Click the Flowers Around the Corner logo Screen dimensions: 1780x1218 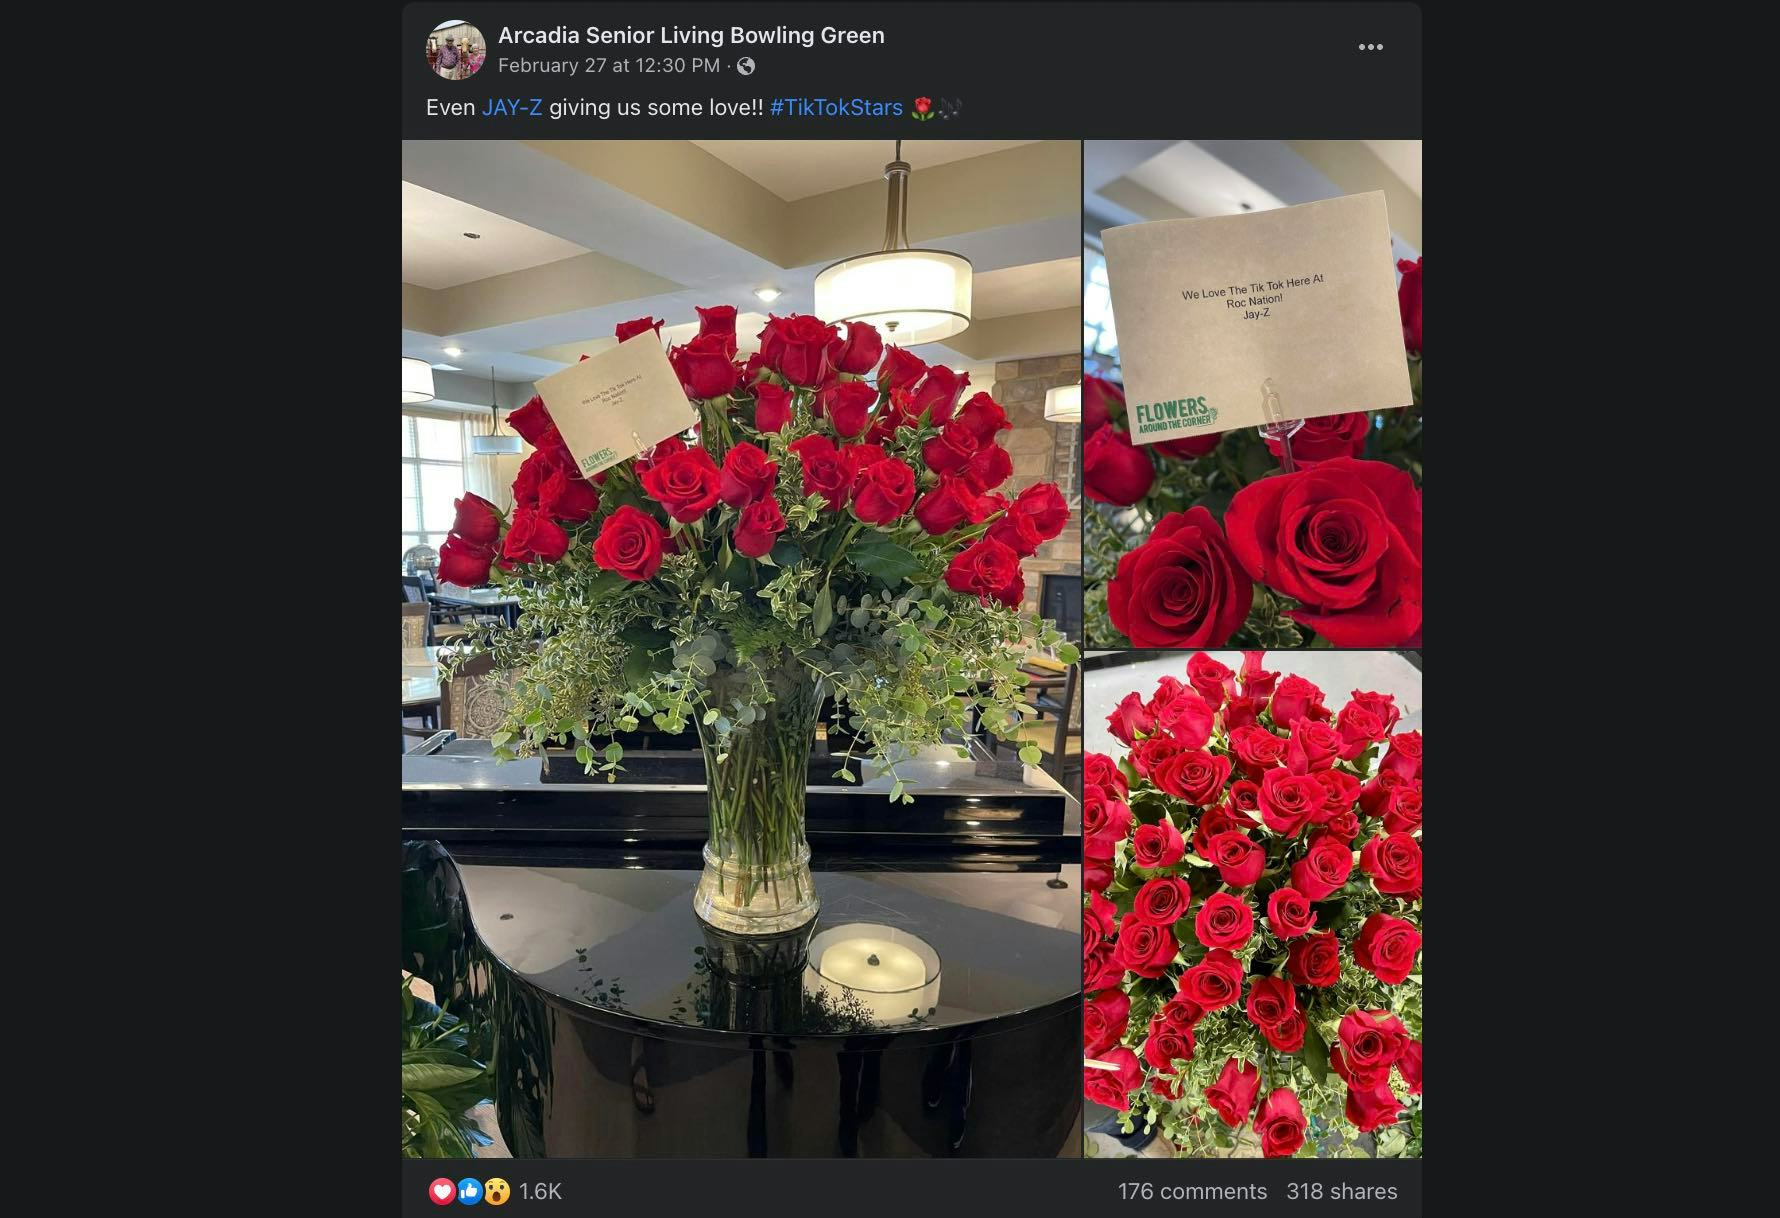1176,414
